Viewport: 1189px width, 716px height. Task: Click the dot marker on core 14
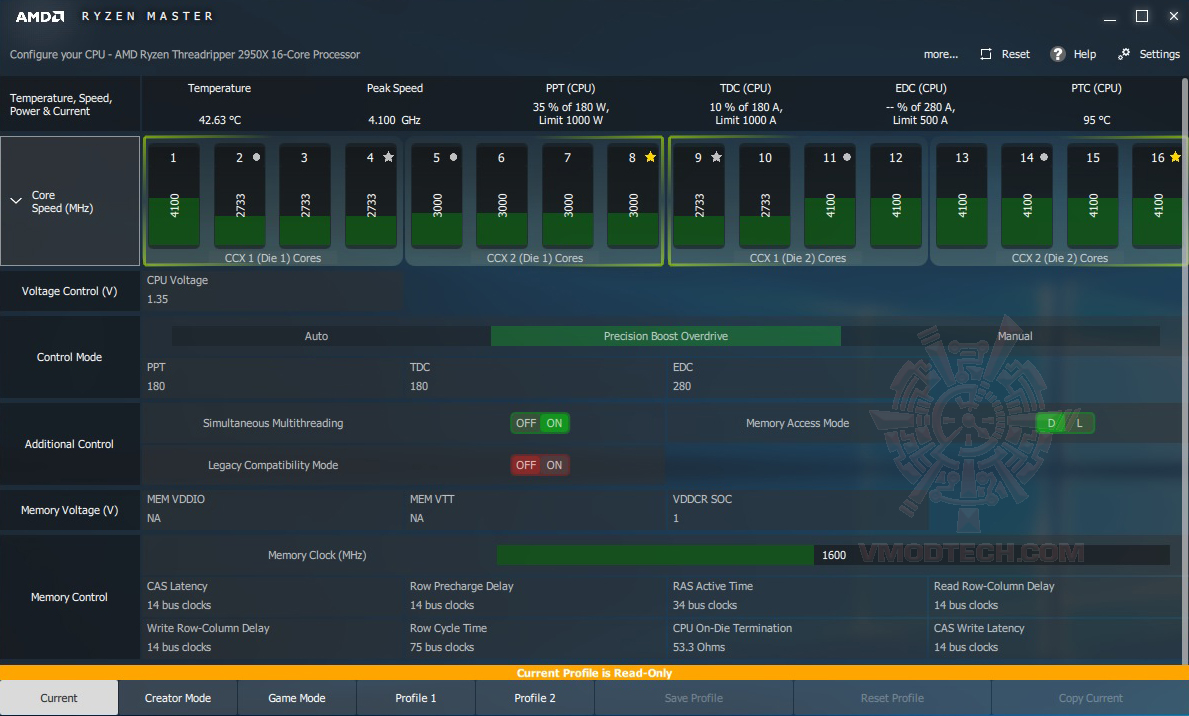(x=1043, y=157)
